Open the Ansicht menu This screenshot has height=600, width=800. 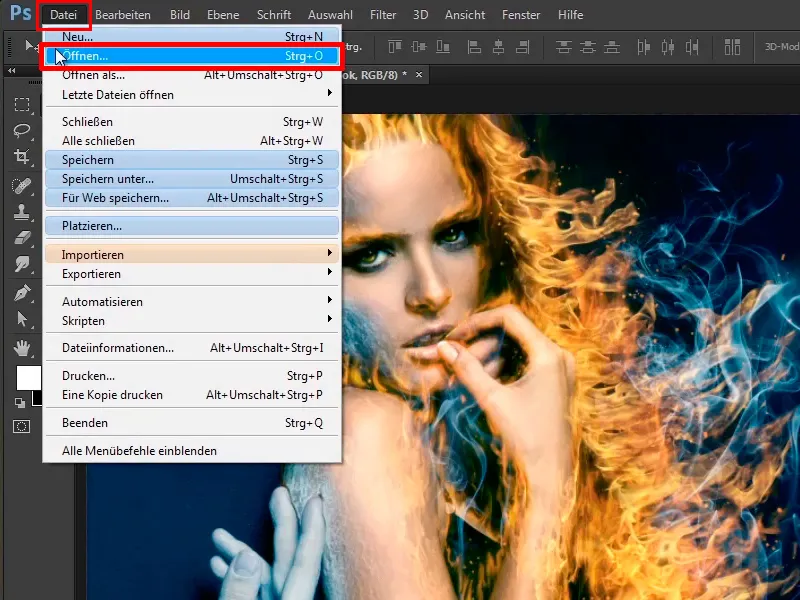coord(465,15)
